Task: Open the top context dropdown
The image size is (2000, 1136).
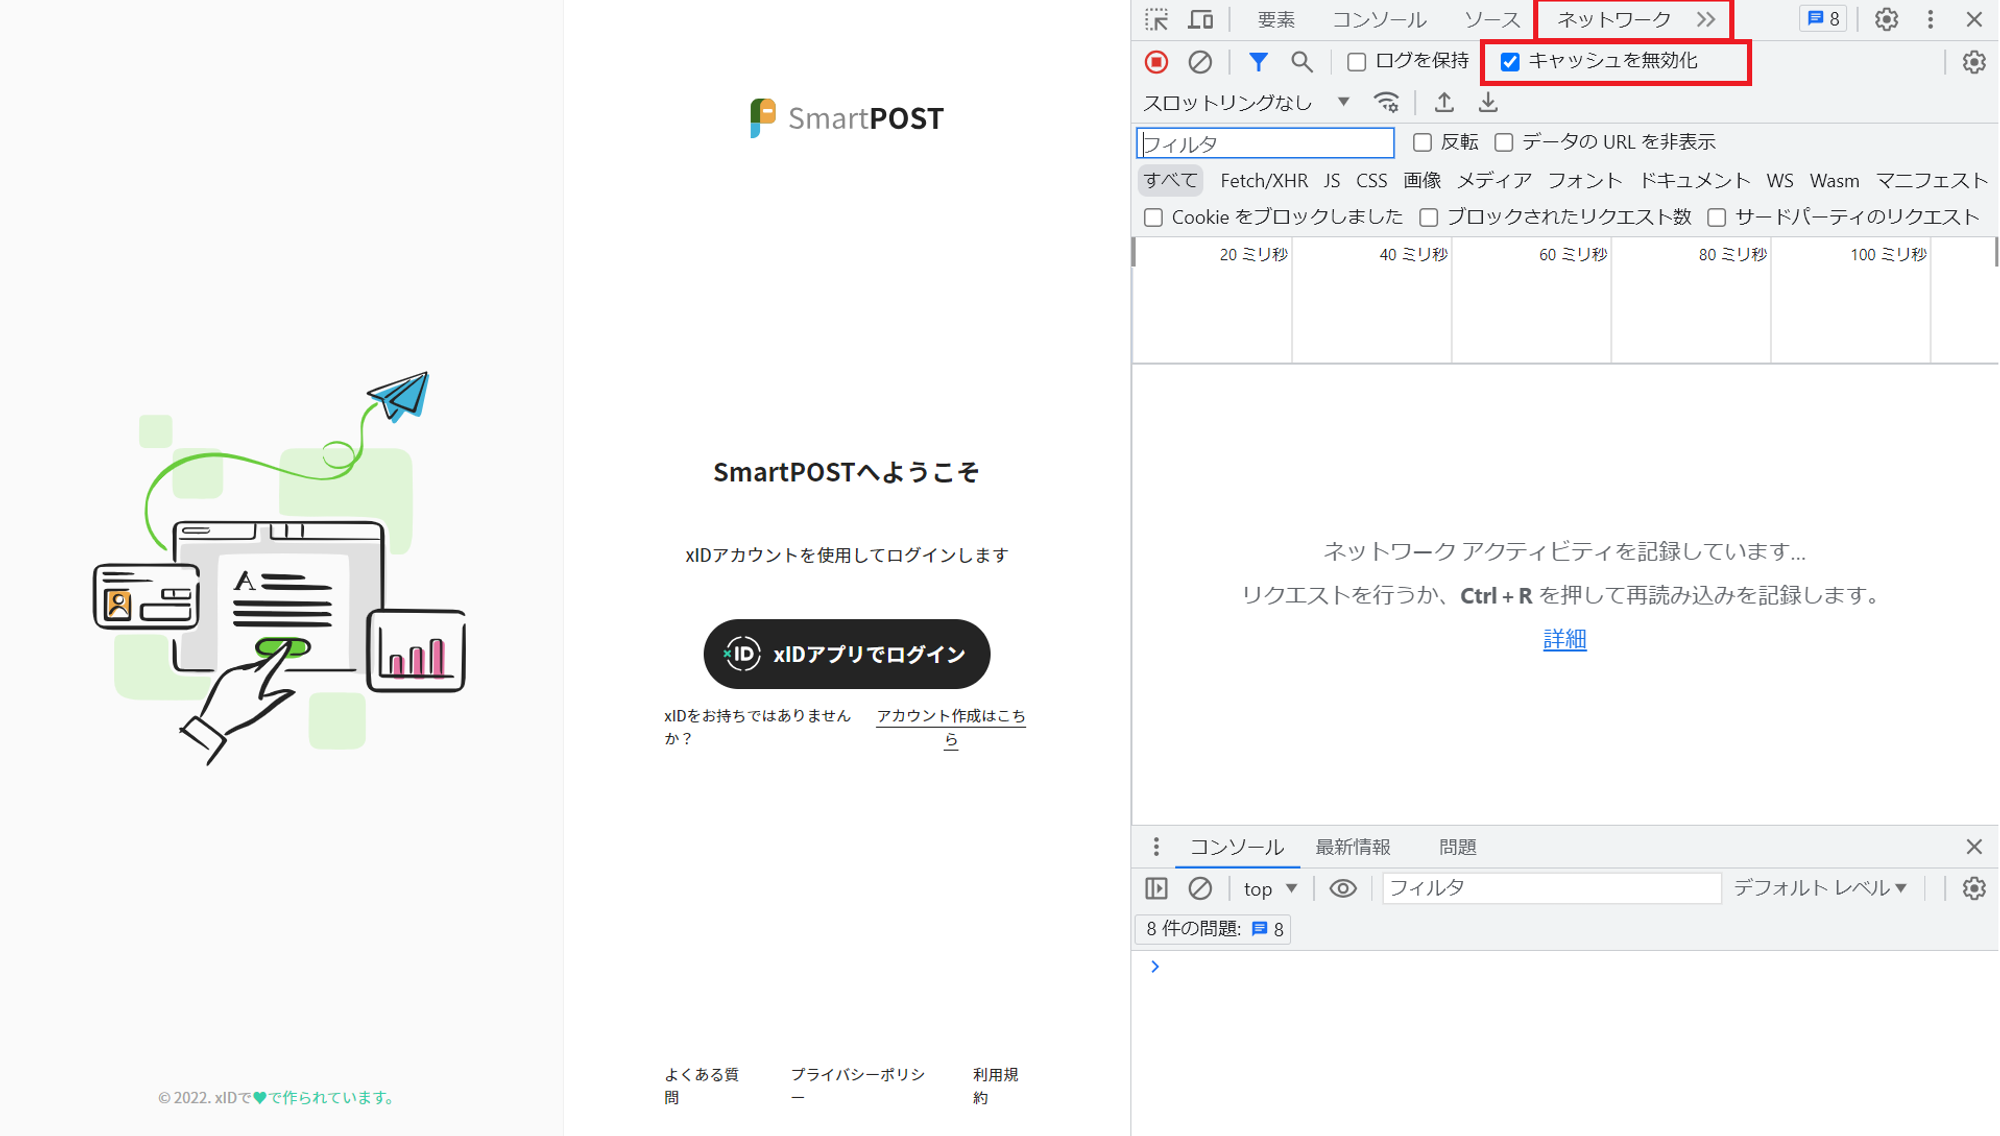Action: click(1270, 888)
